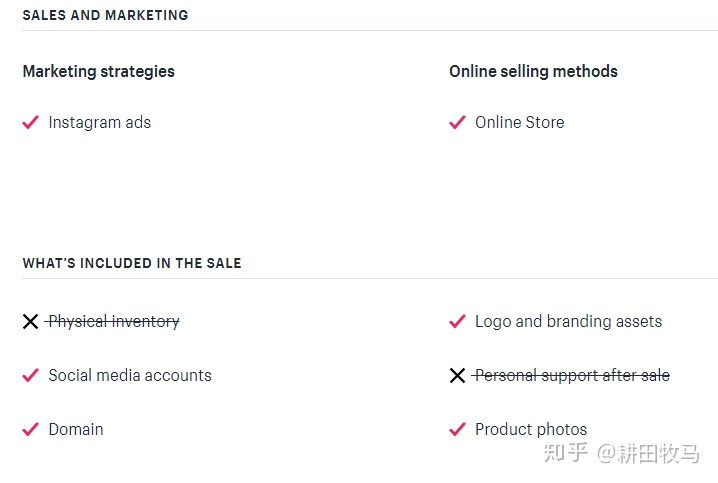The height and width of the screenshot is (483, 718).
Task: Click the Marketing strategies heading
Action: [x=98, y=71]
